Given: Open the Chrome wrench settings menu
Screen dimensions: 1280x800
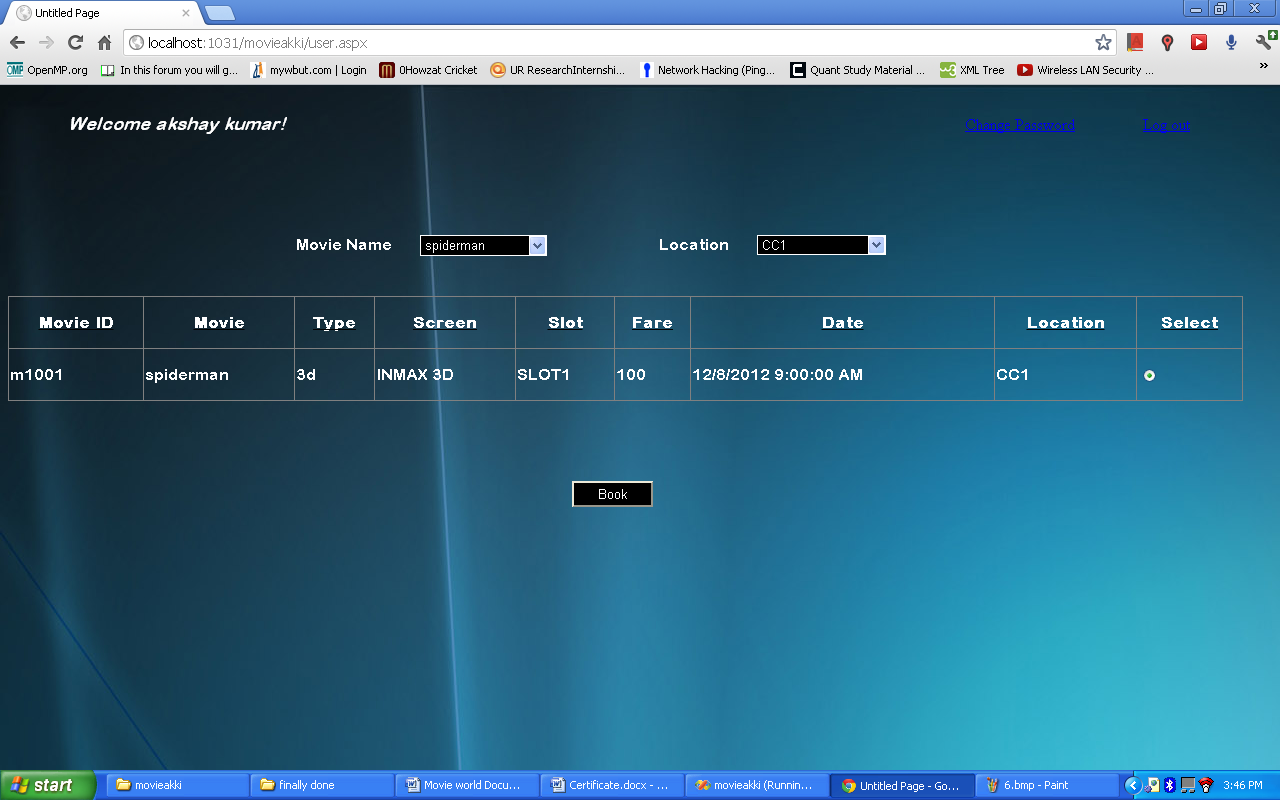Looking at the screenshot, I should (1264, 43).
